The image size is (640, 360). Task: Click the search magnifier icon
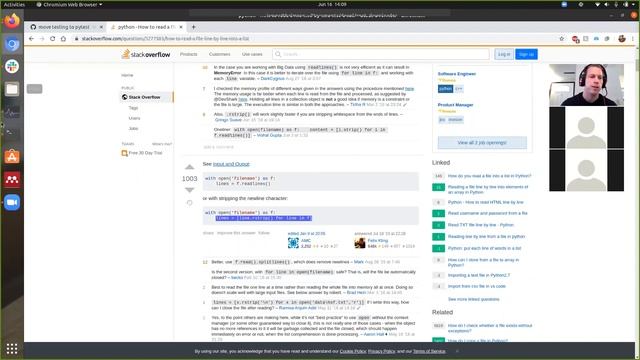[x=278, y=54]
